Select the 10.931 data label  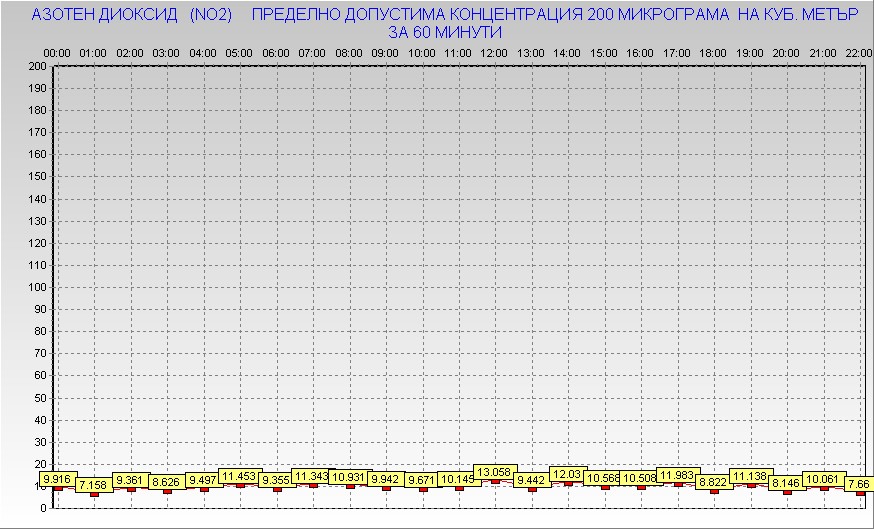(348, 477)
